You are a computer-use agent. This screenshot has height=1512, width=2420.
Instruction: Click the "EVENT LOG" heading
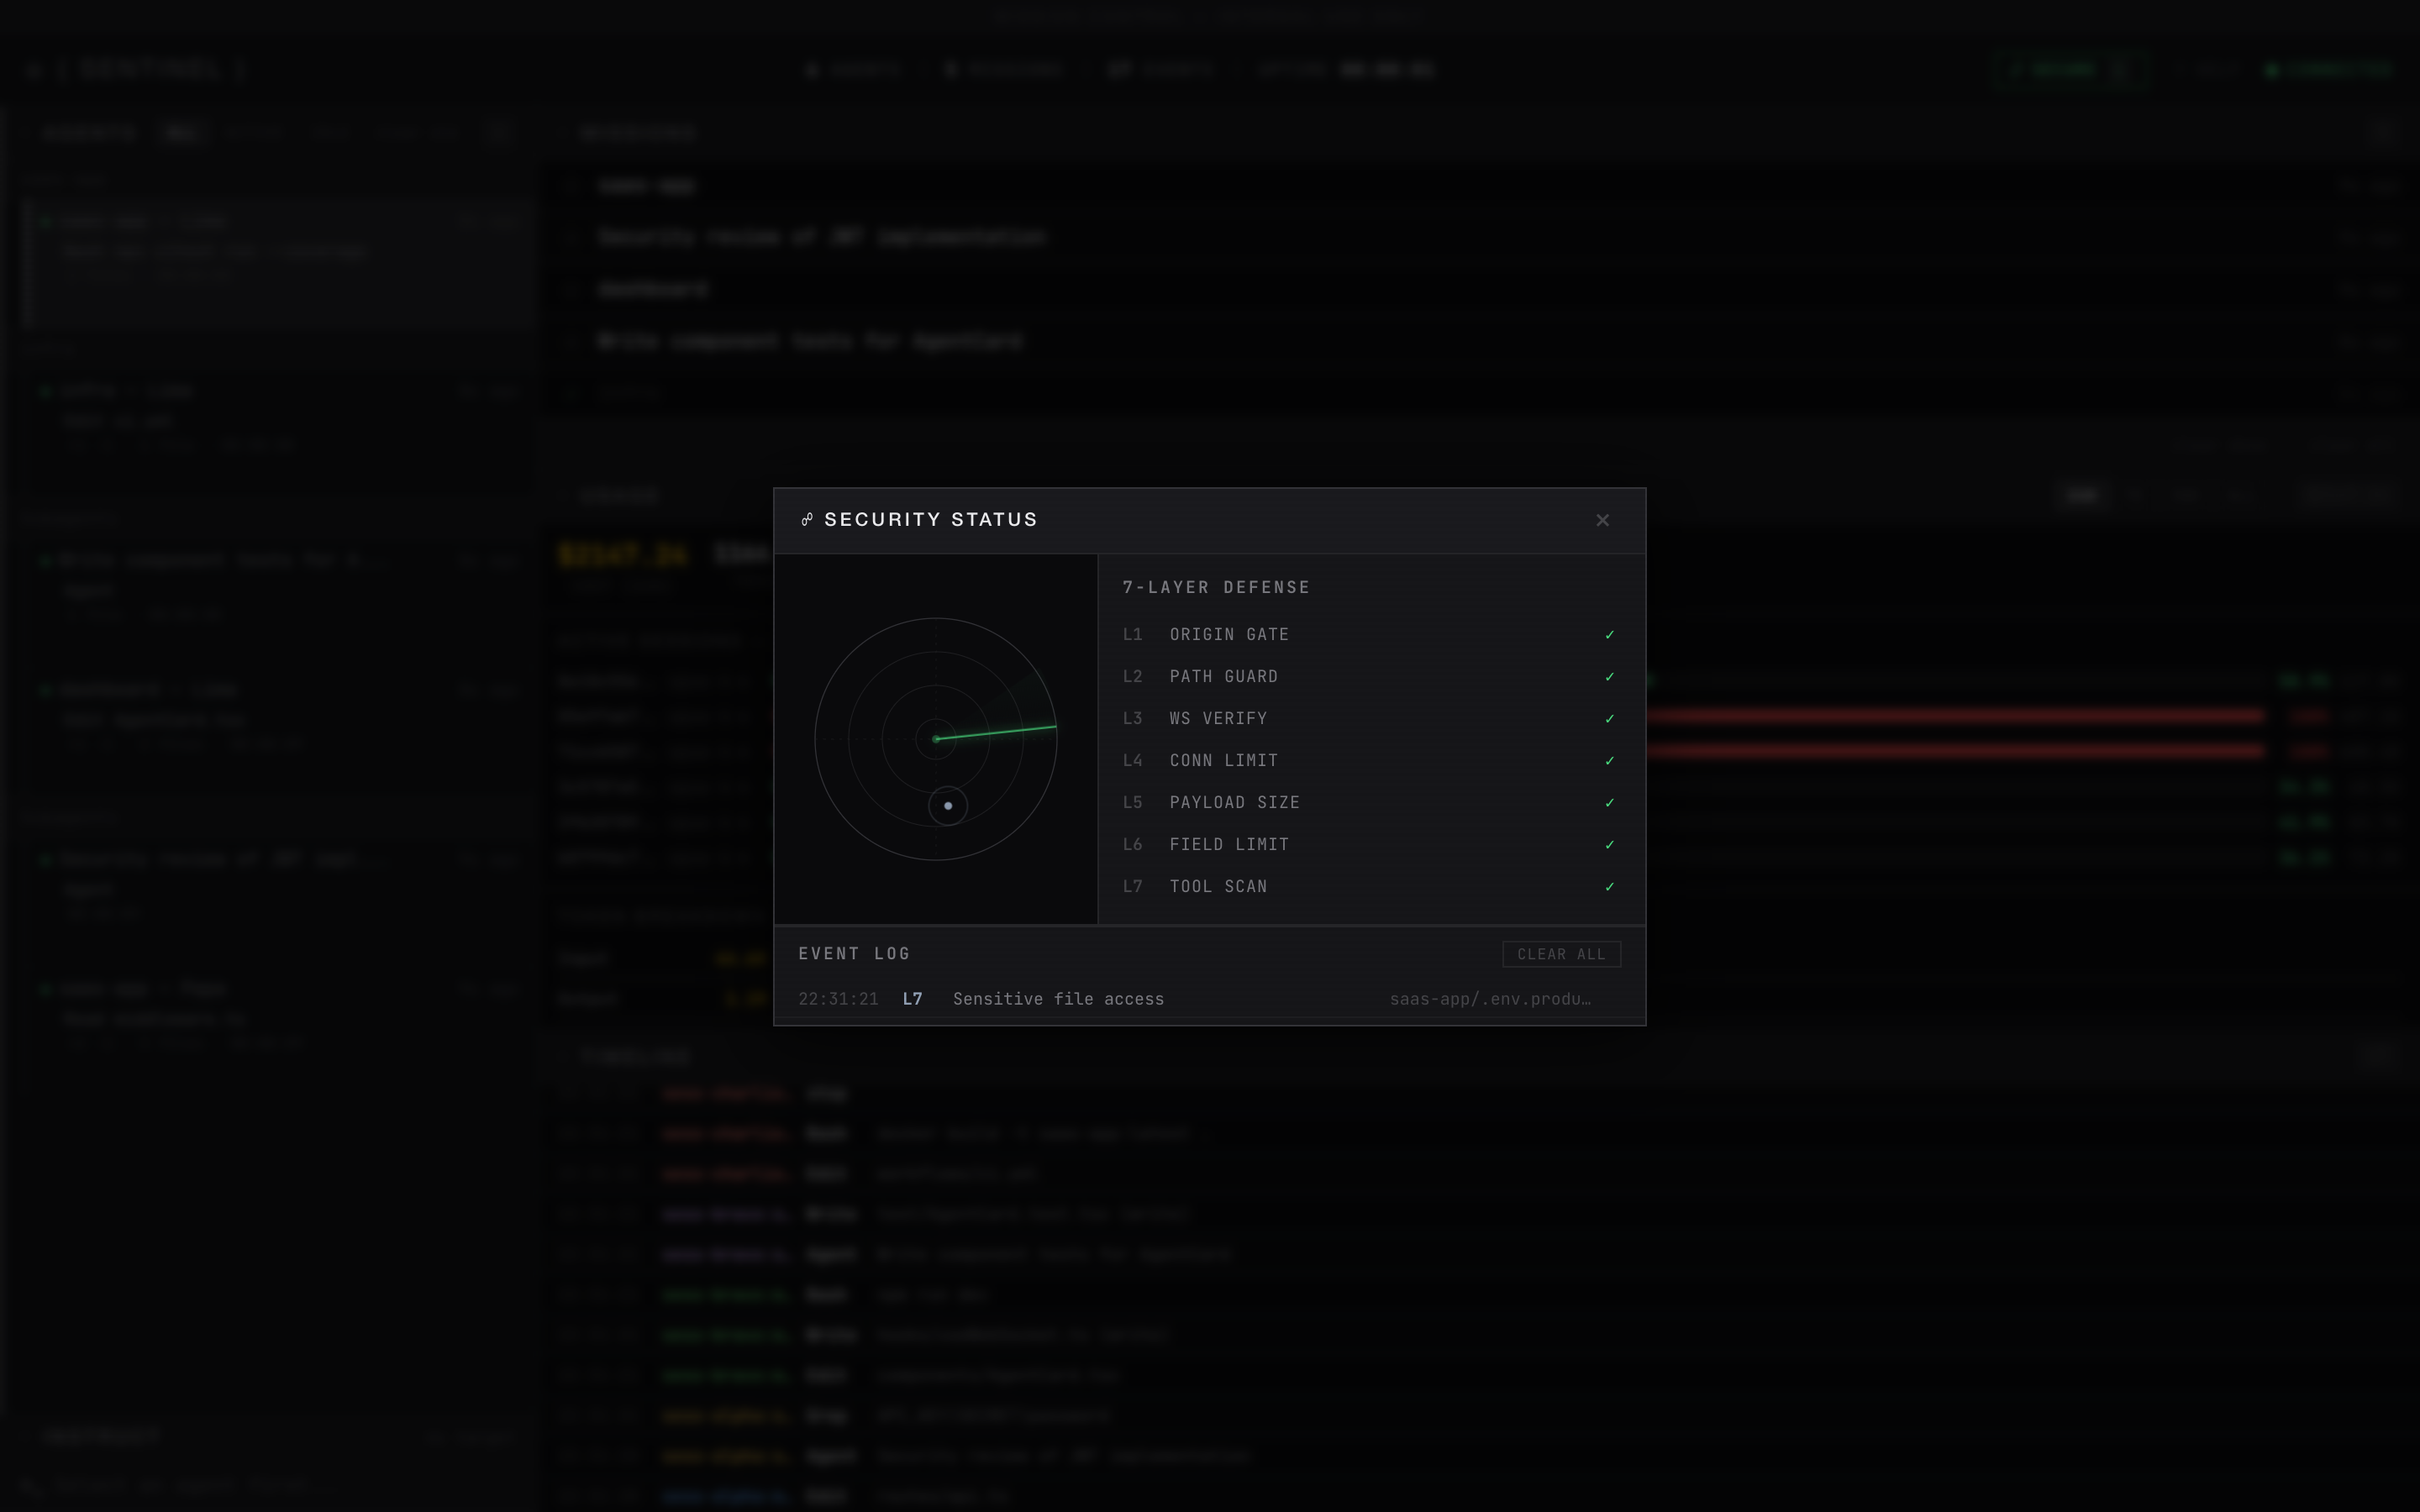click(x=854, y=954)
